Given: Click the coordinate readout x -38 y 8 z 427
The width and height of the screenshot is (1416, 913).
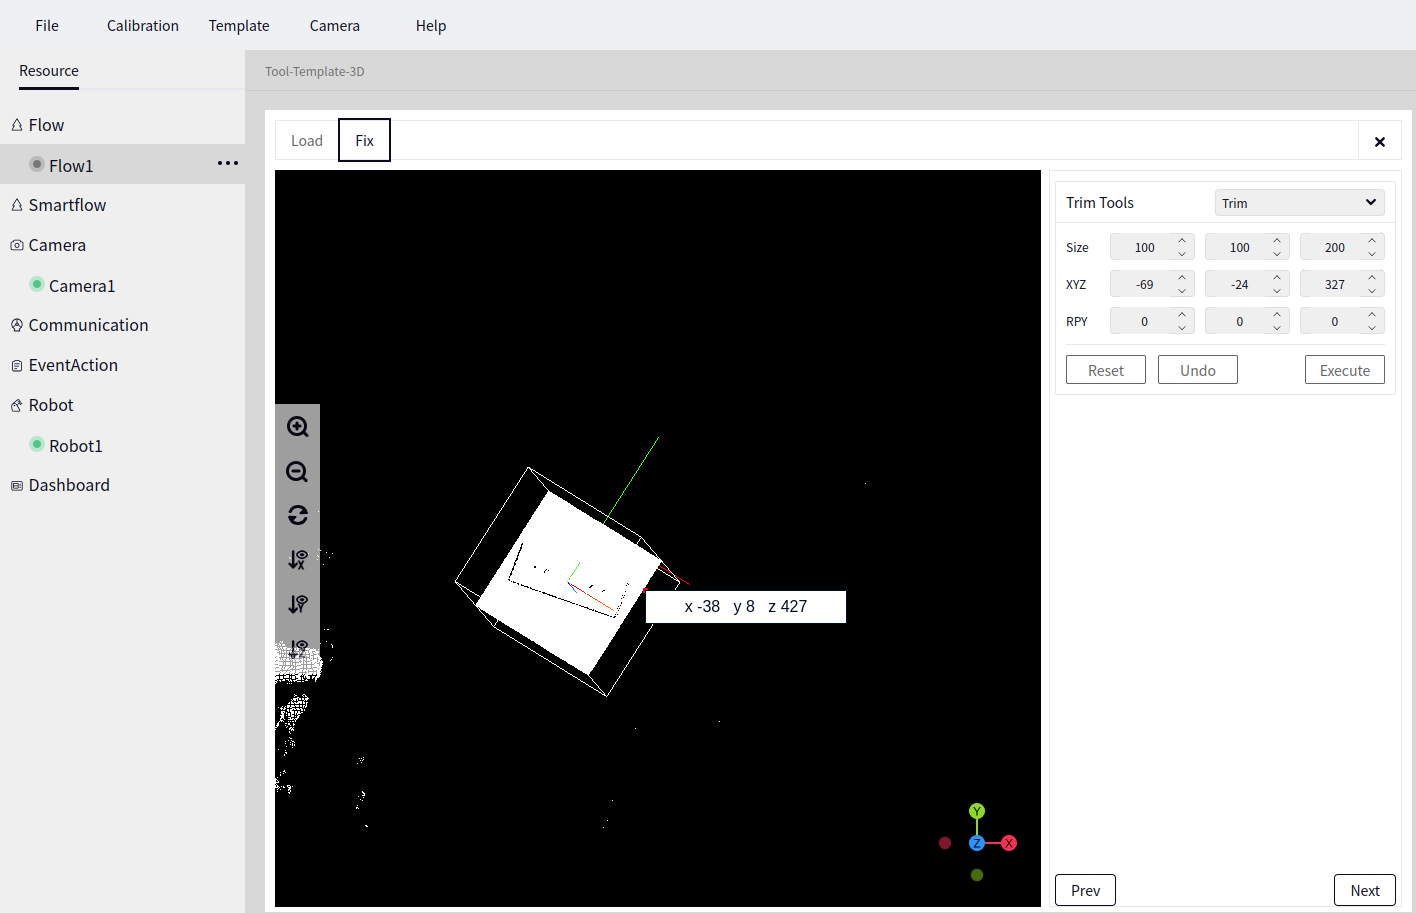Looking at the screenshot, I should pos(746,606).
